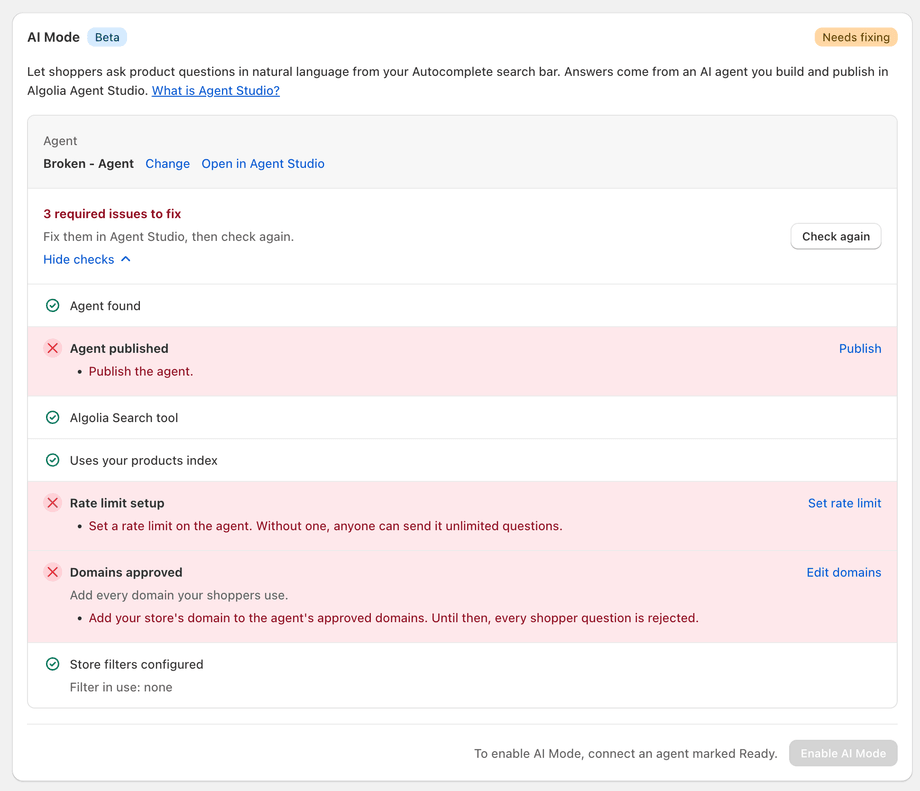Viewport: 920px width, 791px height.
Task: Click the 3 required issues to fix heading
Action: [112, 214]
